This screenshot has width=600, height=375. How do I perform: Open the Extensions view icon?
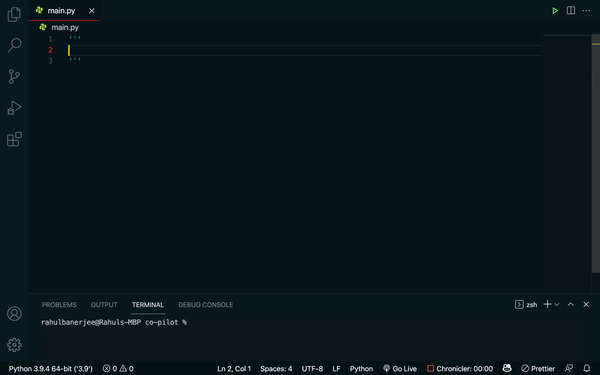14,139
